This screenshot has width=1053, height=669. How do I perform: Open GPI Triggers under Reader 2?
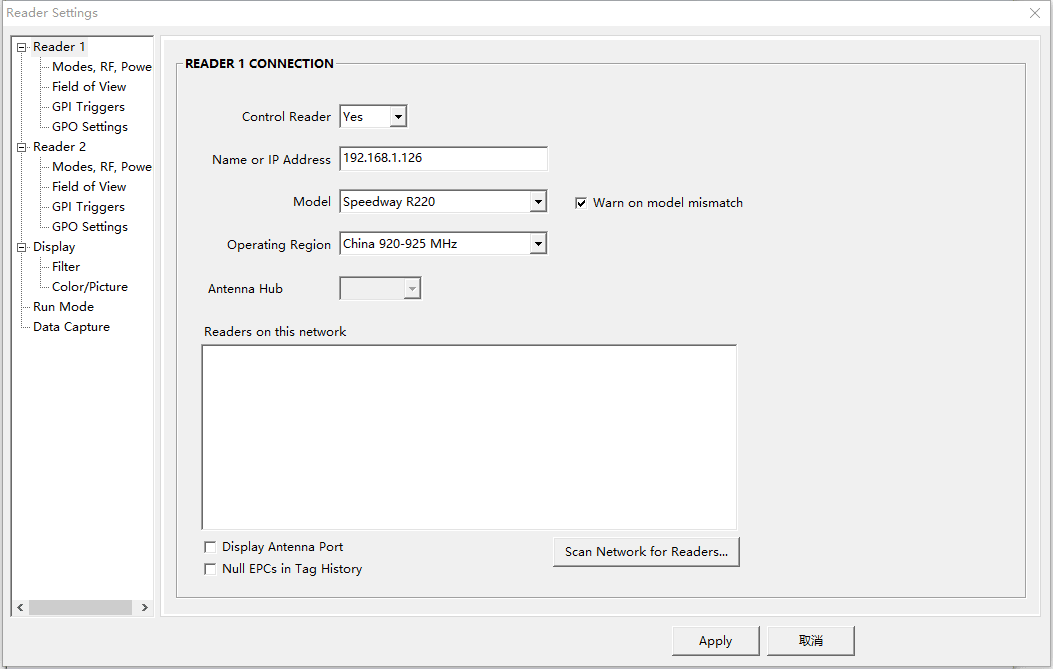[x=88, y=207]
